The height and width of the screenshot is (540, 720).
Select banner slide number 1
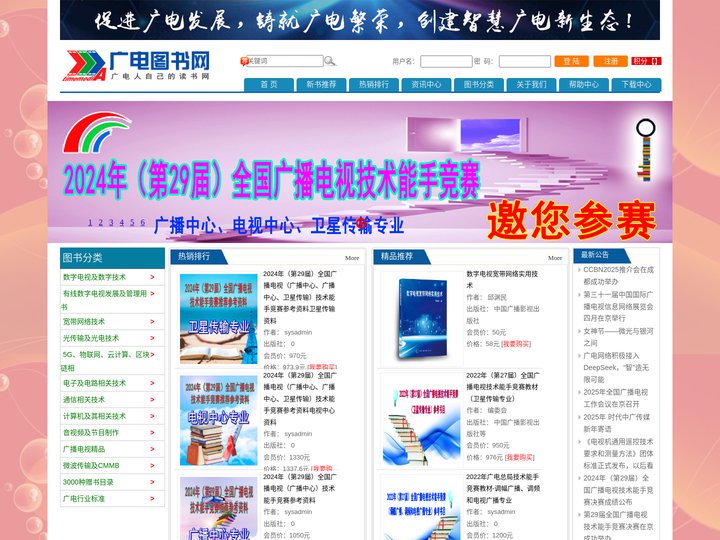(x=90, y=222)
